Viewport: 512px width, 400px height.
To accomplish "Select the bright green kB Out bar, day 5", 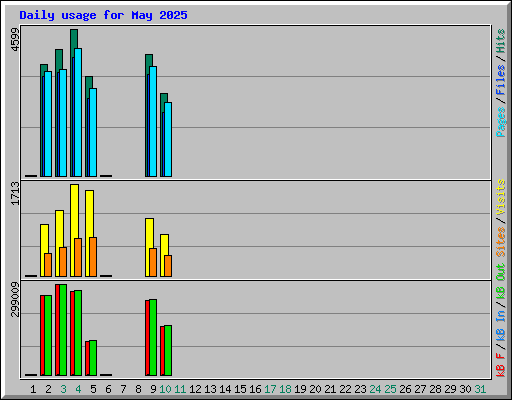I will (93, 358).
